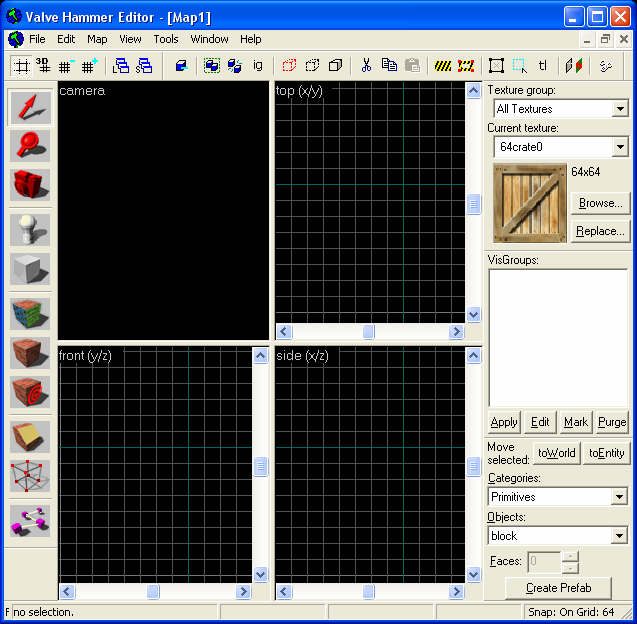Select the Apply Current Texture tool

point(30,353)
